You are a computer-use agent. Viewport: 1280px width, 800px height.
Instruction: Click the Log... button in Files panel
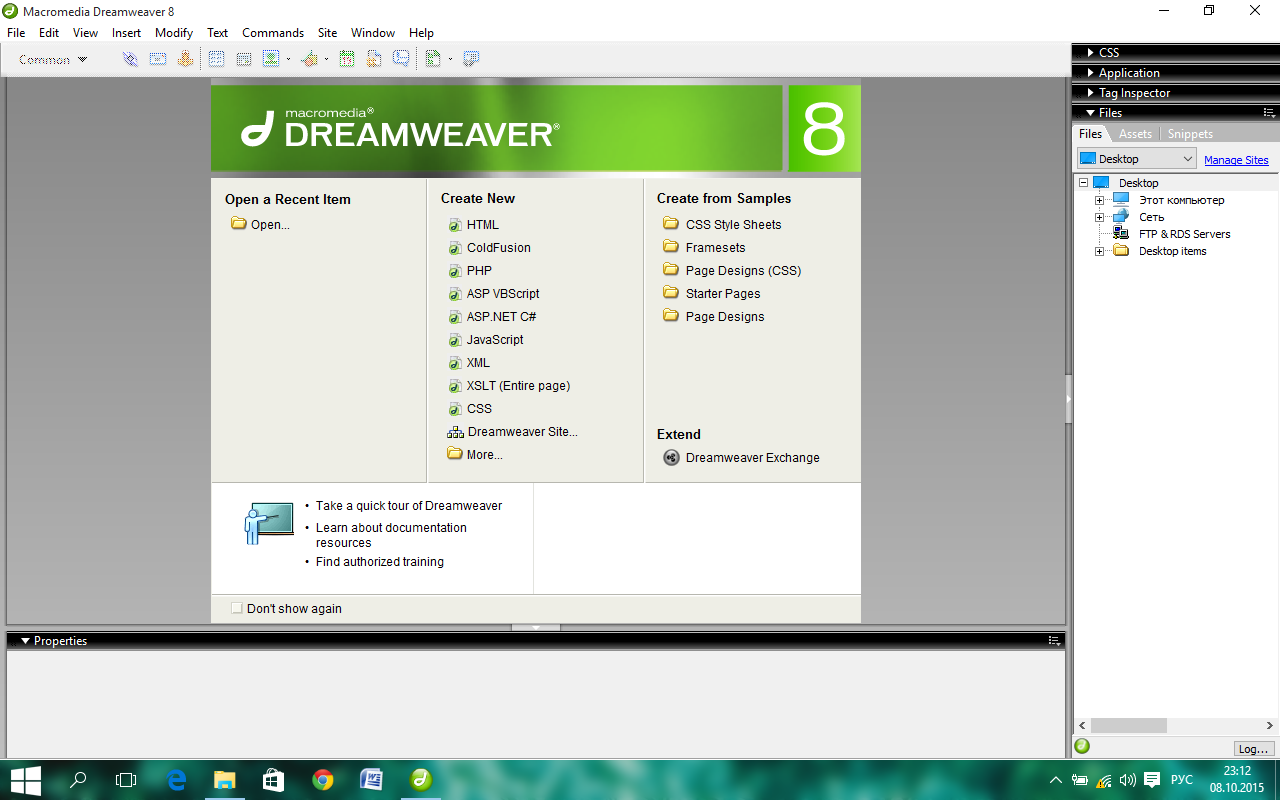[x=1253, y=748]
